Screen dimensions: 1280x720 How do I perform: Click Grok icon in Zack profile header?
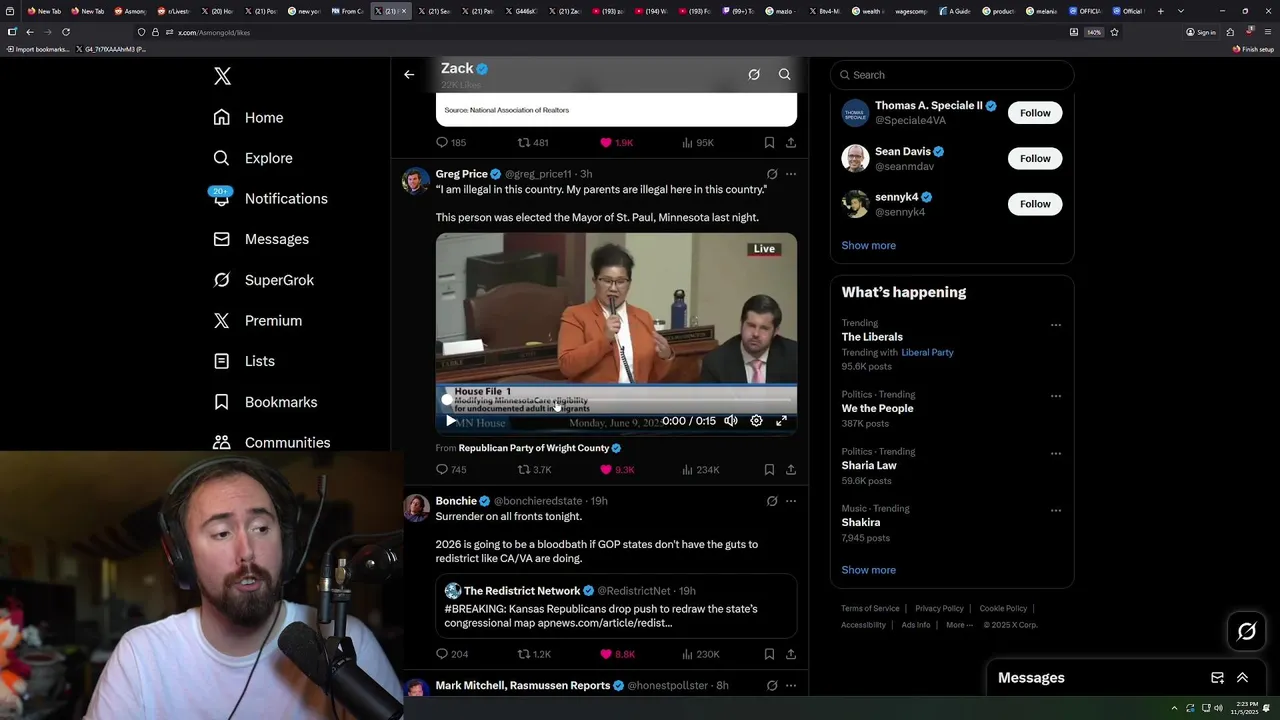(754, 74)
